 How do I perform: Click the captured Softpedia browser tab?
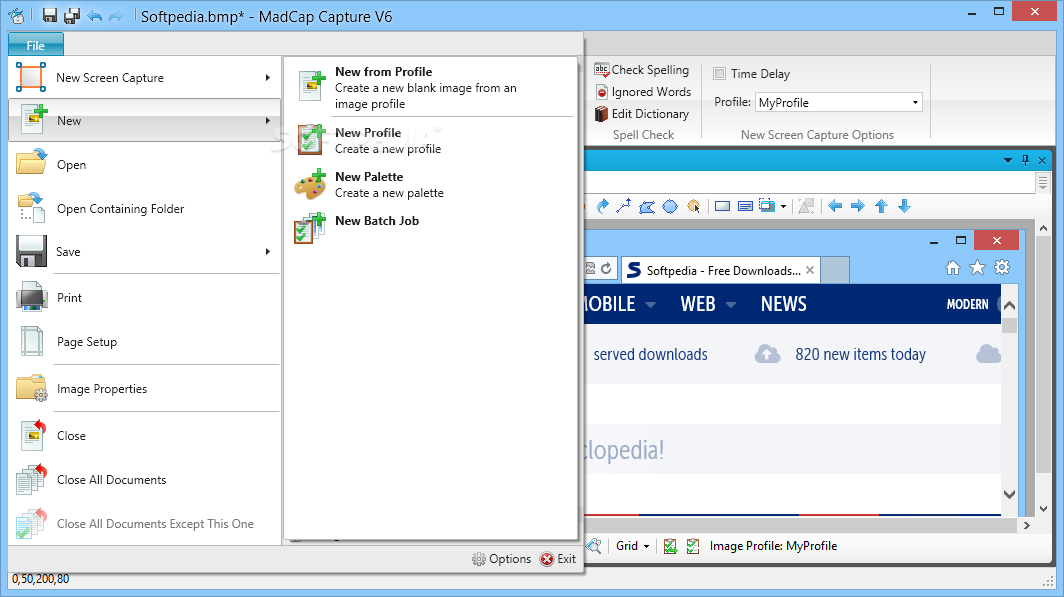(721, 270)
